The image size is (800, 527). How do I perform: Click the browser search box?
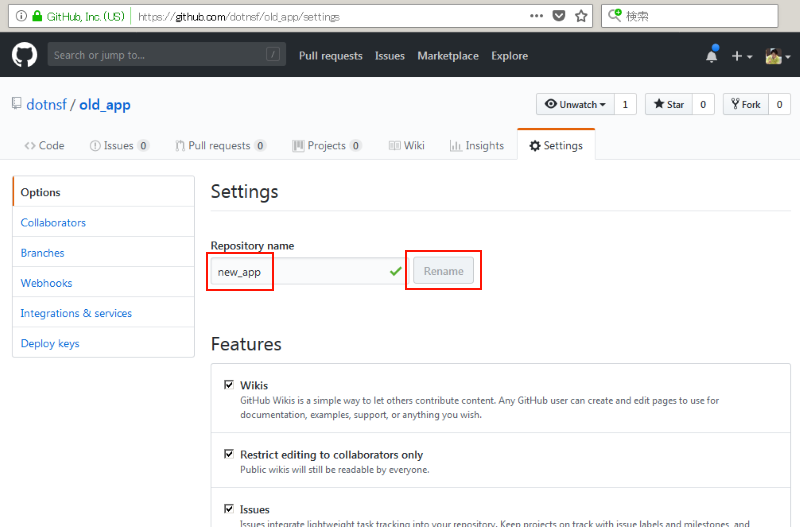click(x=690, y=16)
